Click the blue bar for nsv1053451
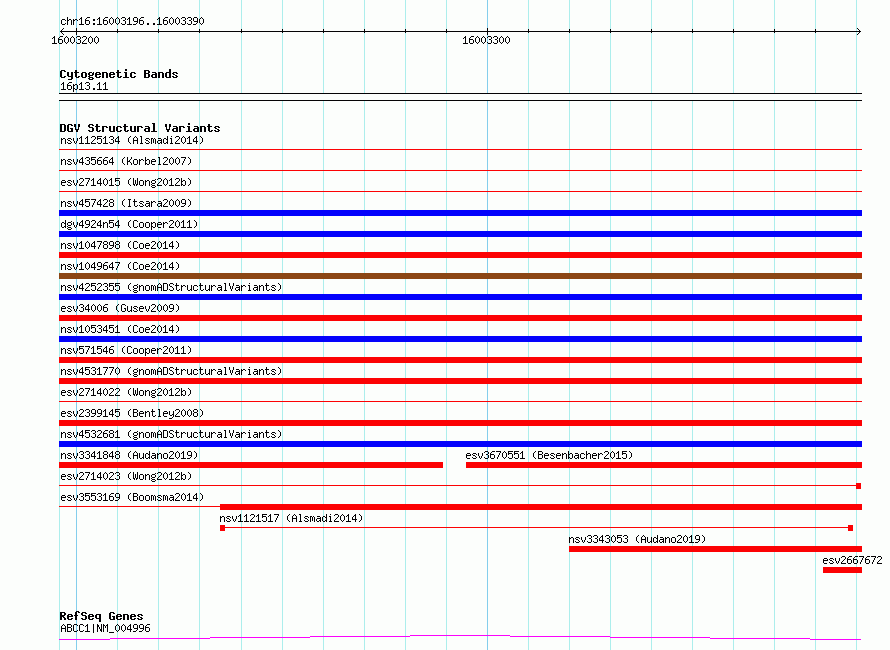 pyautogui.click(x=460, y=339)
